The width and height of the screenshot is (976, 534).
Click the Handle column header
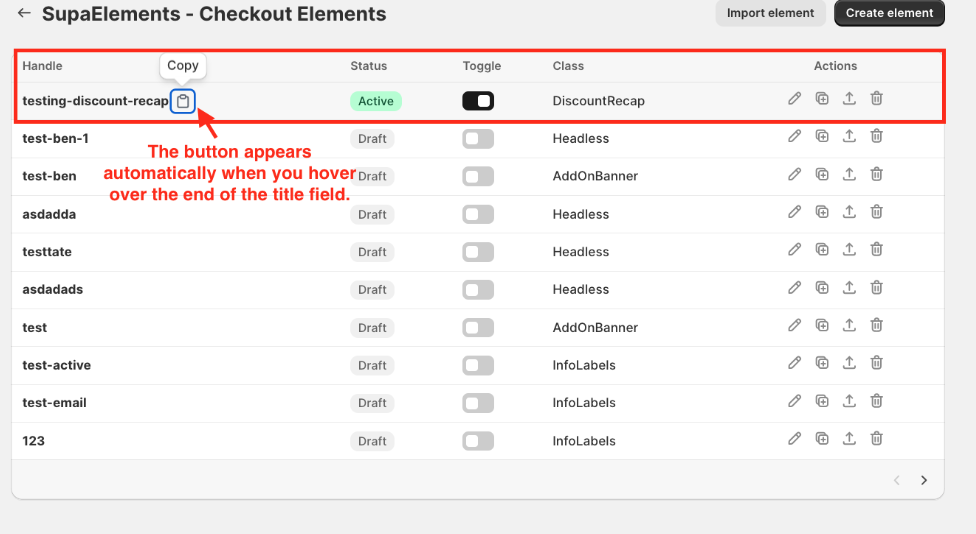coord(42,66)
